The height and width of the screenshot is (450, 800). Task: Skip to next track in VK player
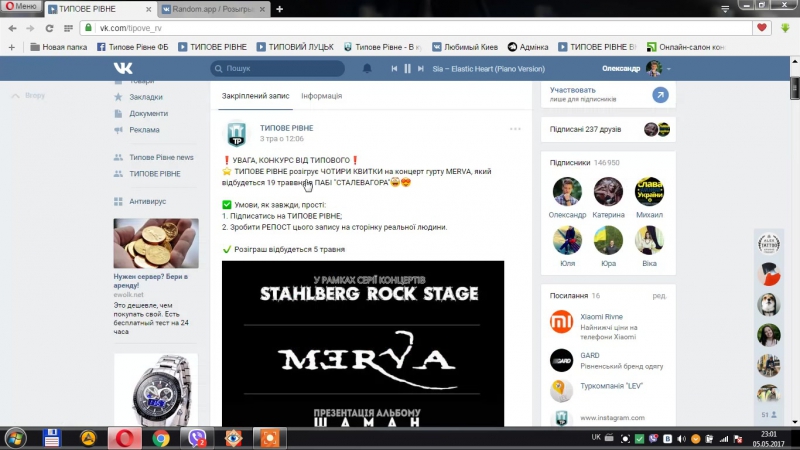coord(420,68)
